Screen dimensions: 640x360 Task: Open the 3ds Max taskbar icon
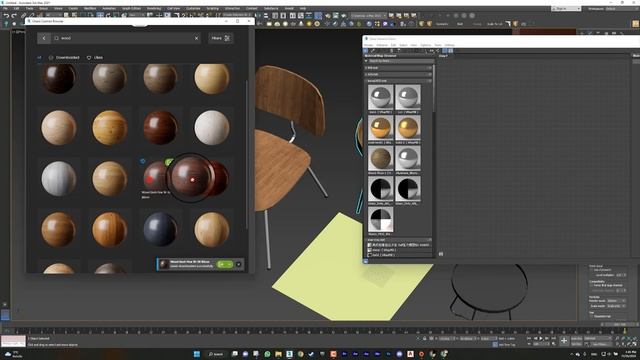(x=289, y=354)
